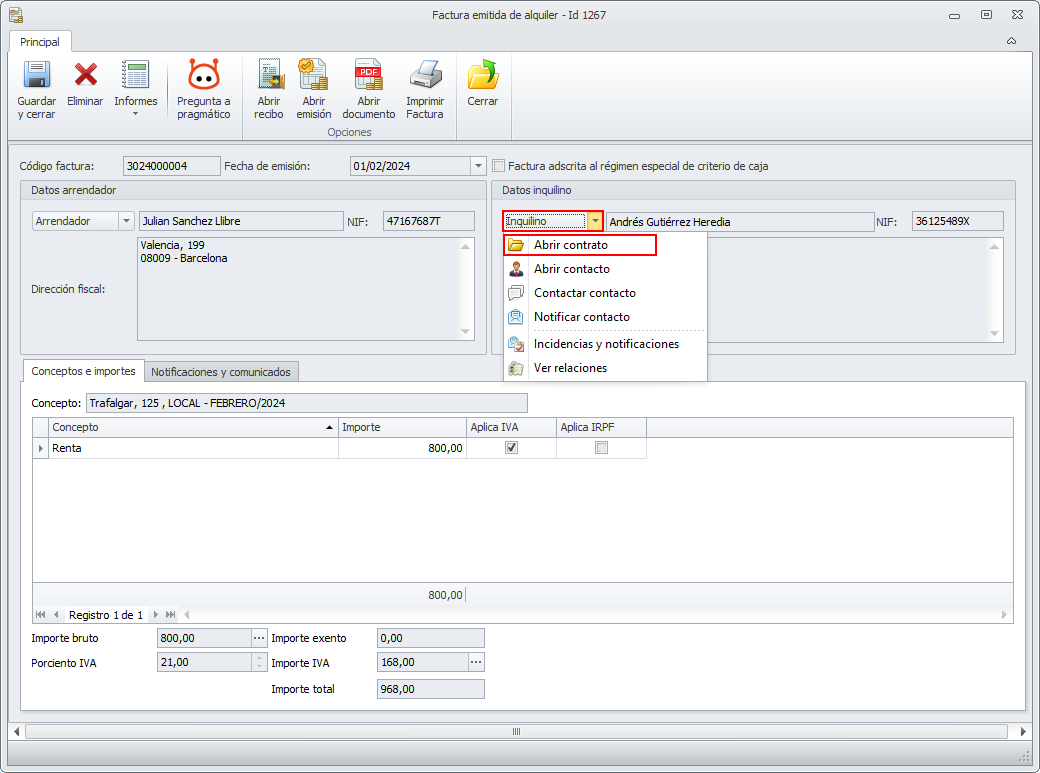This screenshot has width=1040, height=773.
Task: Open the Fecha de emisión date dropdown
Action: pyautogui.click(x=478, y=166)
